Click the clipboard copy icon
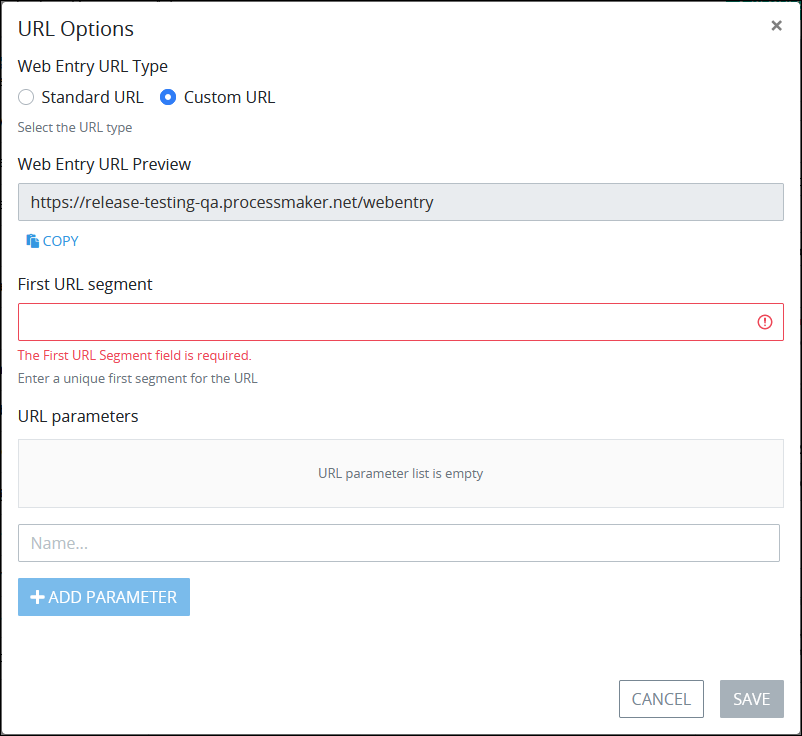802x736 pixels. 33,241
